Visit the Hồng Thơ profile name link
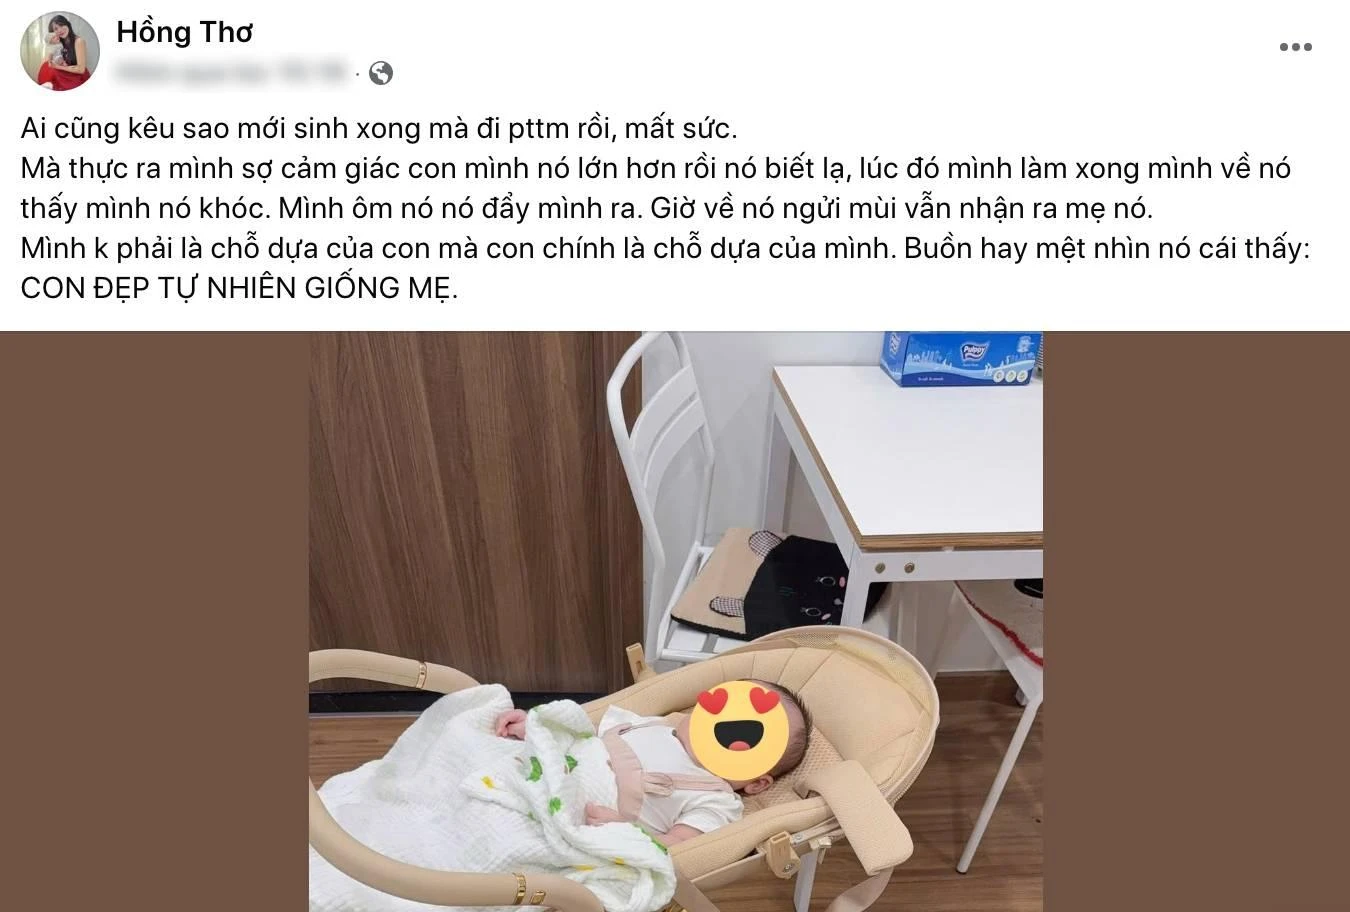 pyautogui.click(x=185, y=32)
